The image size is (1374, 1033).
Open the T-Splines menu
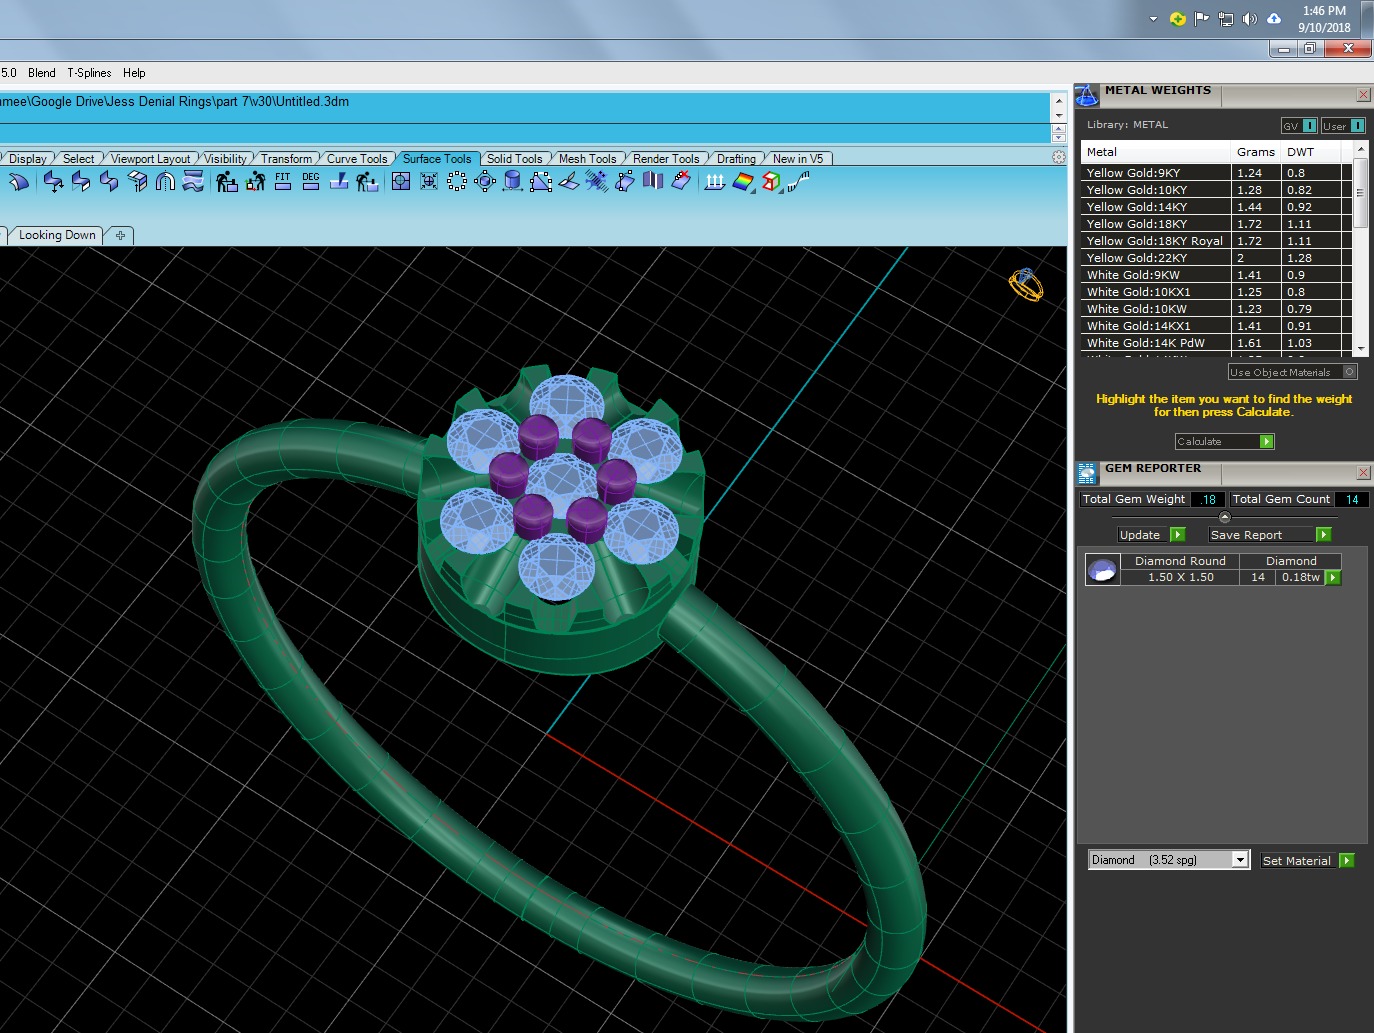pos(89,73)
